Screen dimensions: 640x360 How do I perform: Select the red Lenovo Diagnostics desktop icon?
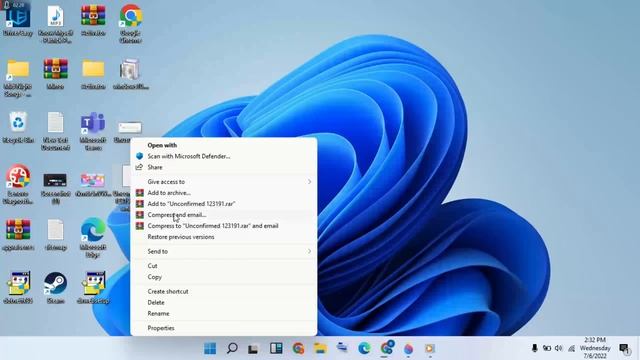tap(18, 184)
